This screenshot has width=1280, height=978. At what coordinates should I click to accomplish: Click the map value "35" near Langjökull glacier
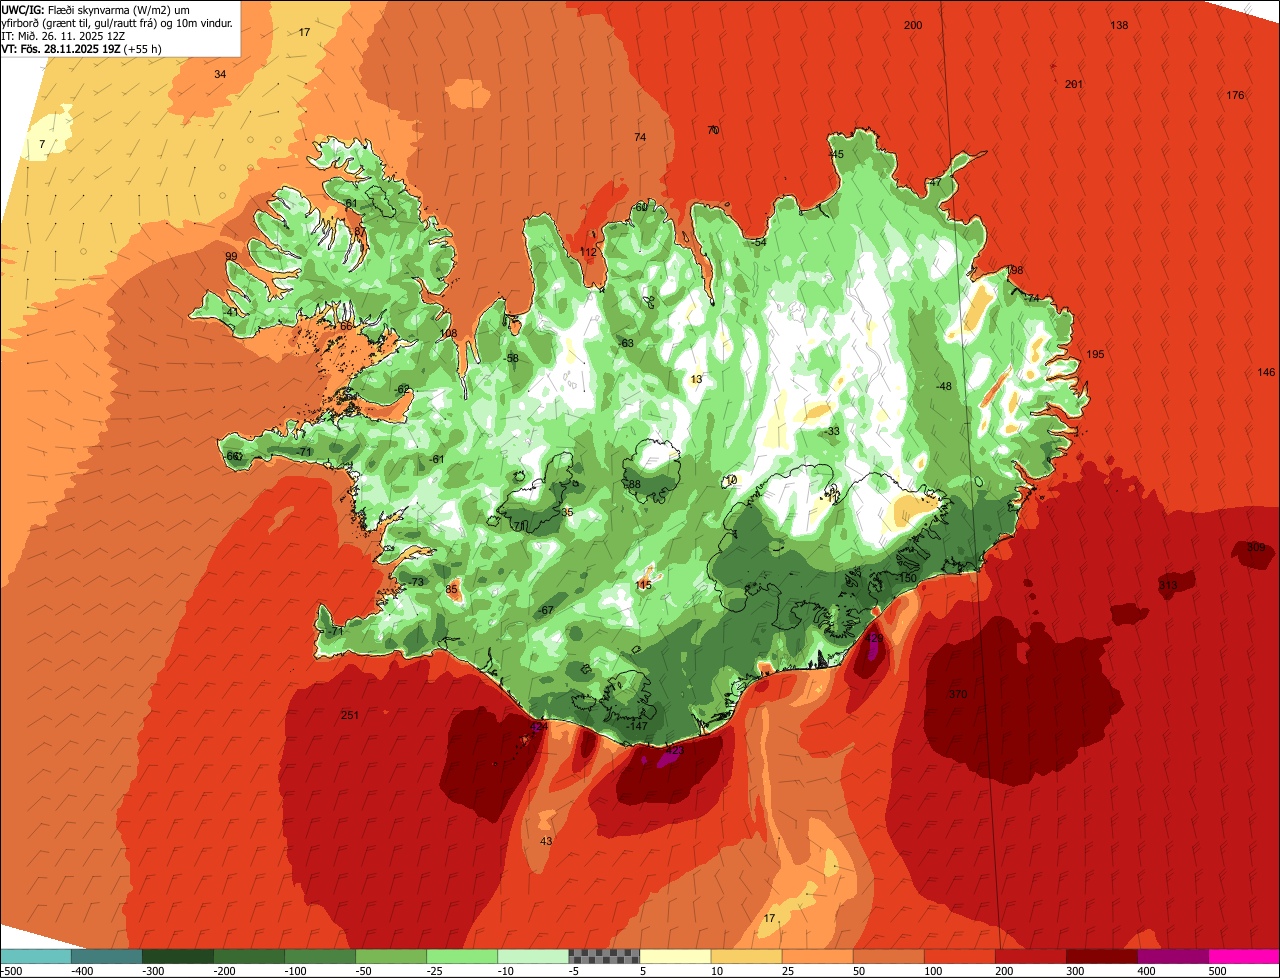567,512
